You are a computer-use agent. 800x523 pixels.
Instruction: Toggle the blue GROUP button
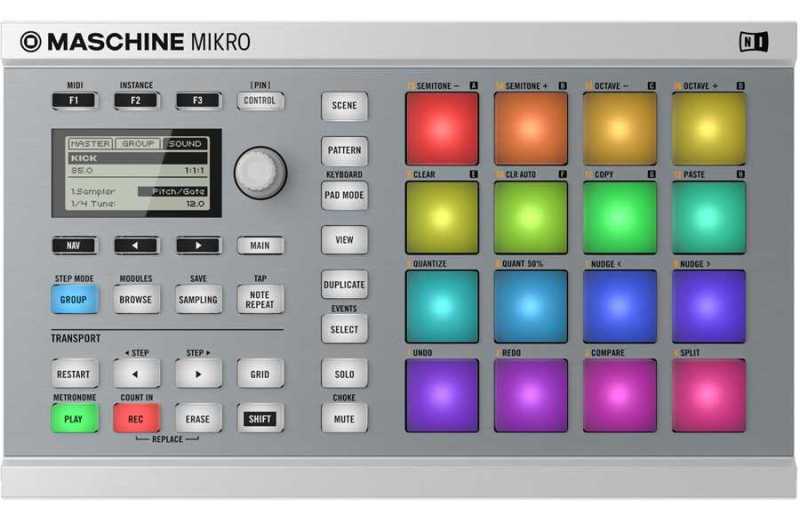(74, 300)
